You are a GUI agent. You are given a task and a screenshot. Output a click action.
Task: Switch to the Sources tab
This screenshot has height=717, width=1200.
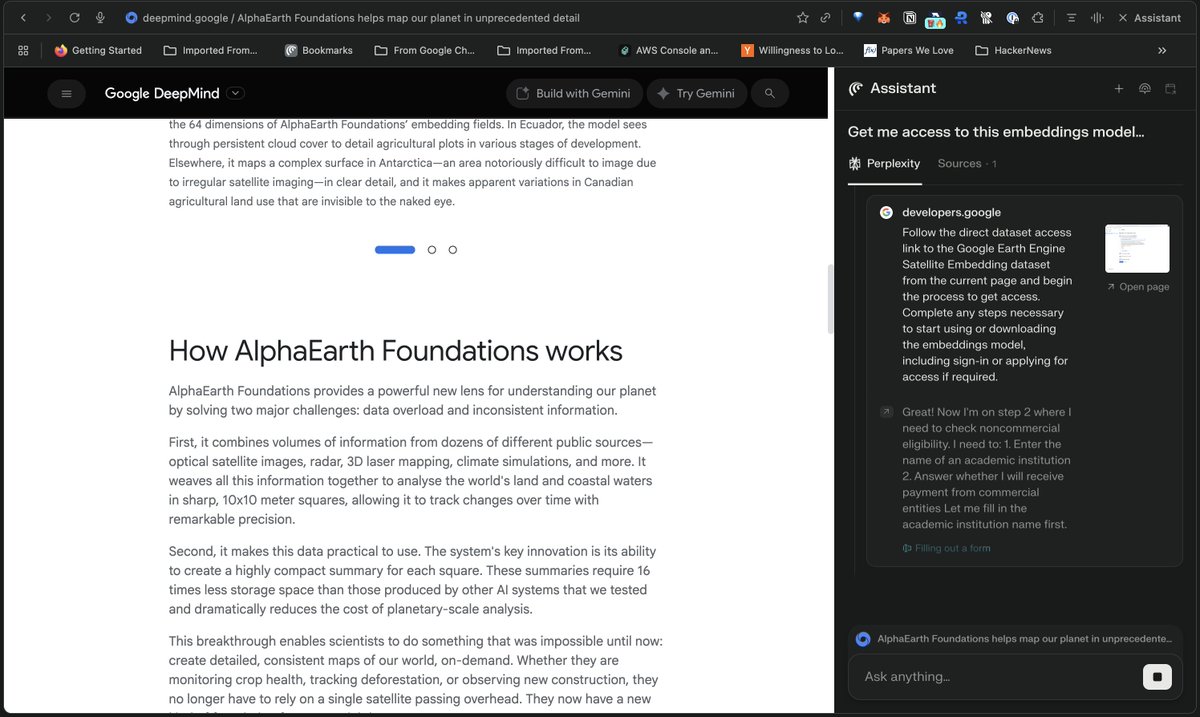click(x=958, y=163)
